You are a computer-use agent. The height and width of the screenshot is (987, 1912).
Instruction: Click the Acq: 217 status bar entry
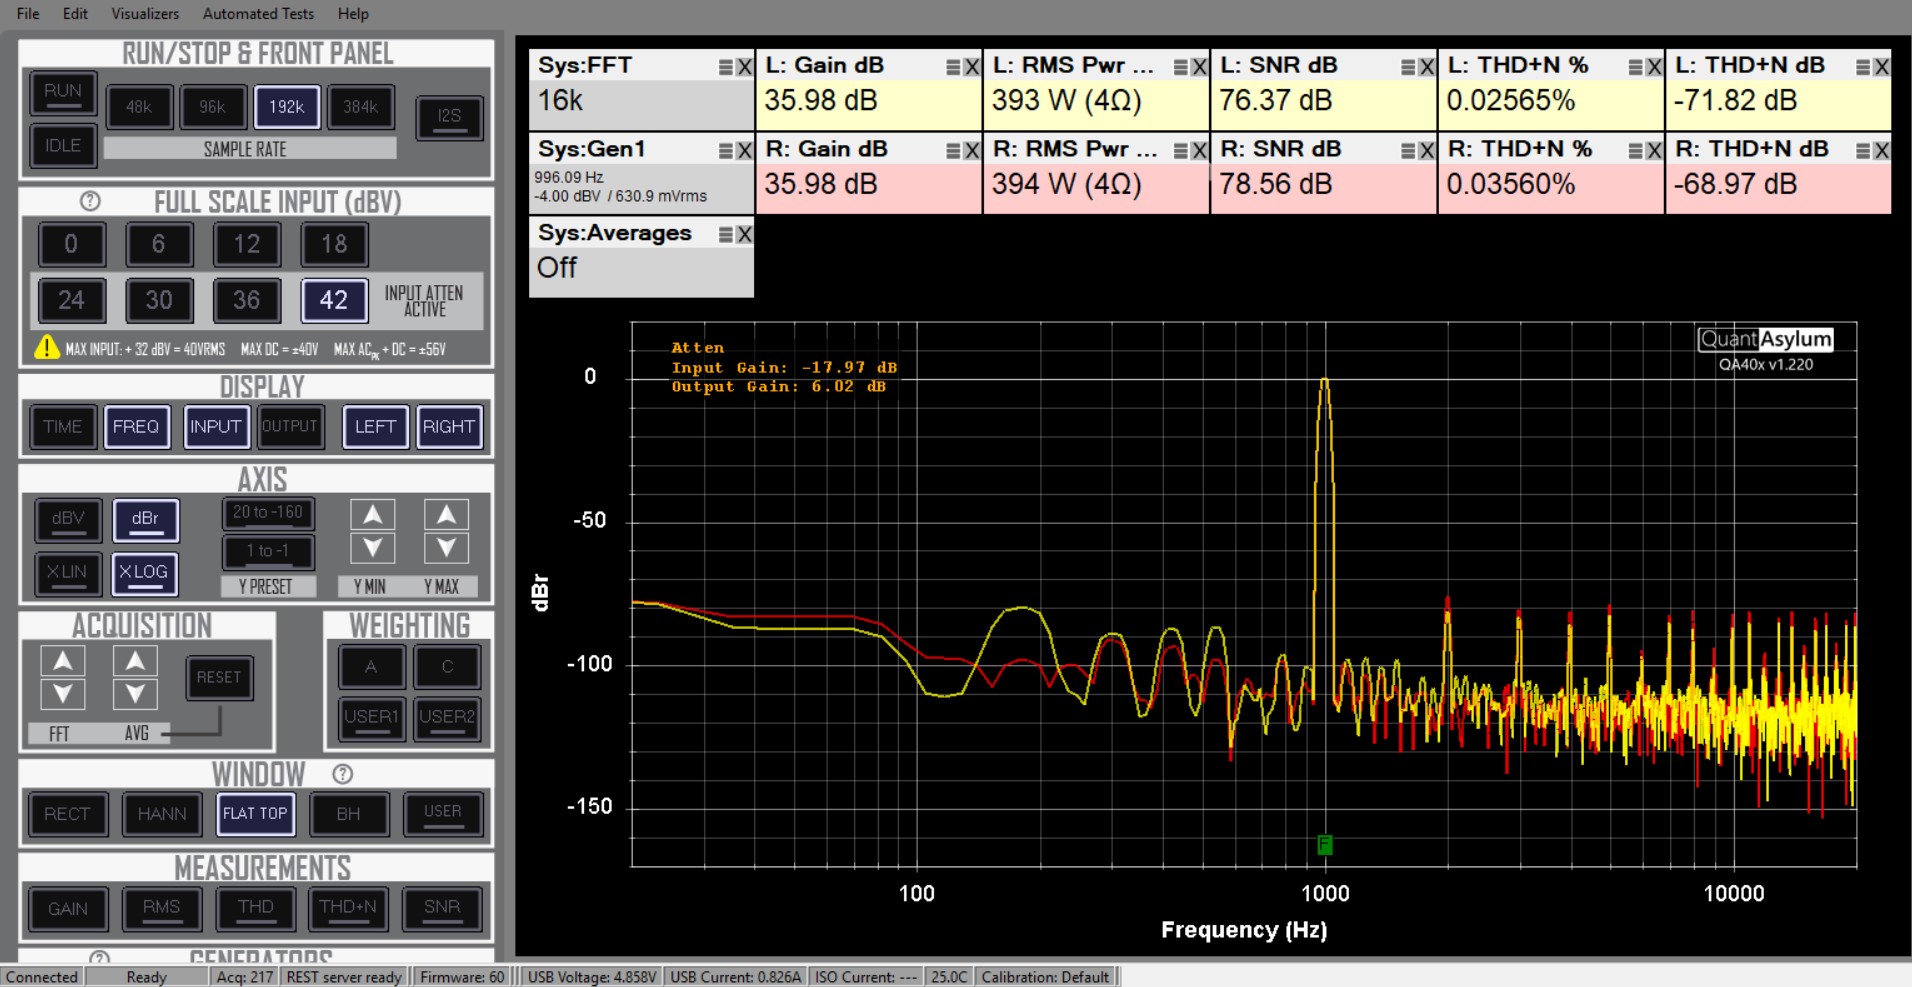click(x=245, y=977)
